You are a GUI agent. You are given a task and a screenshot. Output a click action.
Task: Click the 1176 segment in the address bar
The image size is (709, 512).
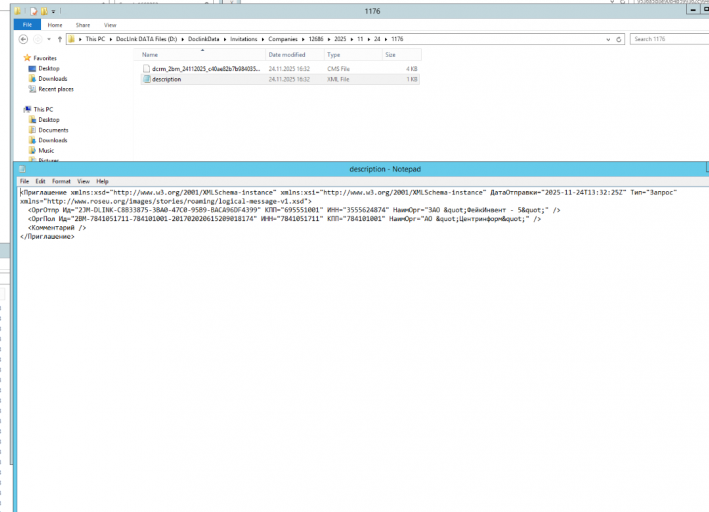tap(397, 39)
